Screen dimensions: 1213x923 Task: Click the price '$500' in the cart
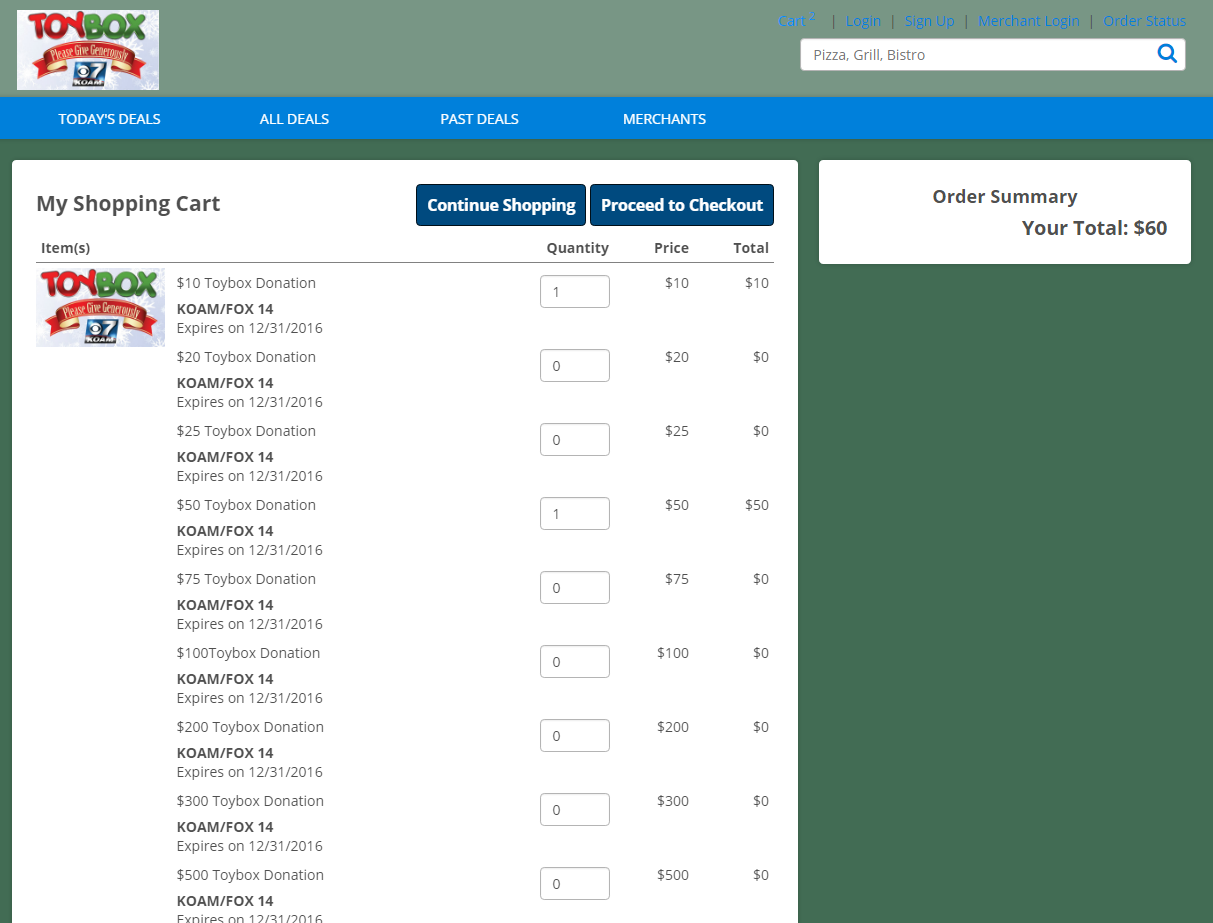pyautogui.click(x=673, y=875)
